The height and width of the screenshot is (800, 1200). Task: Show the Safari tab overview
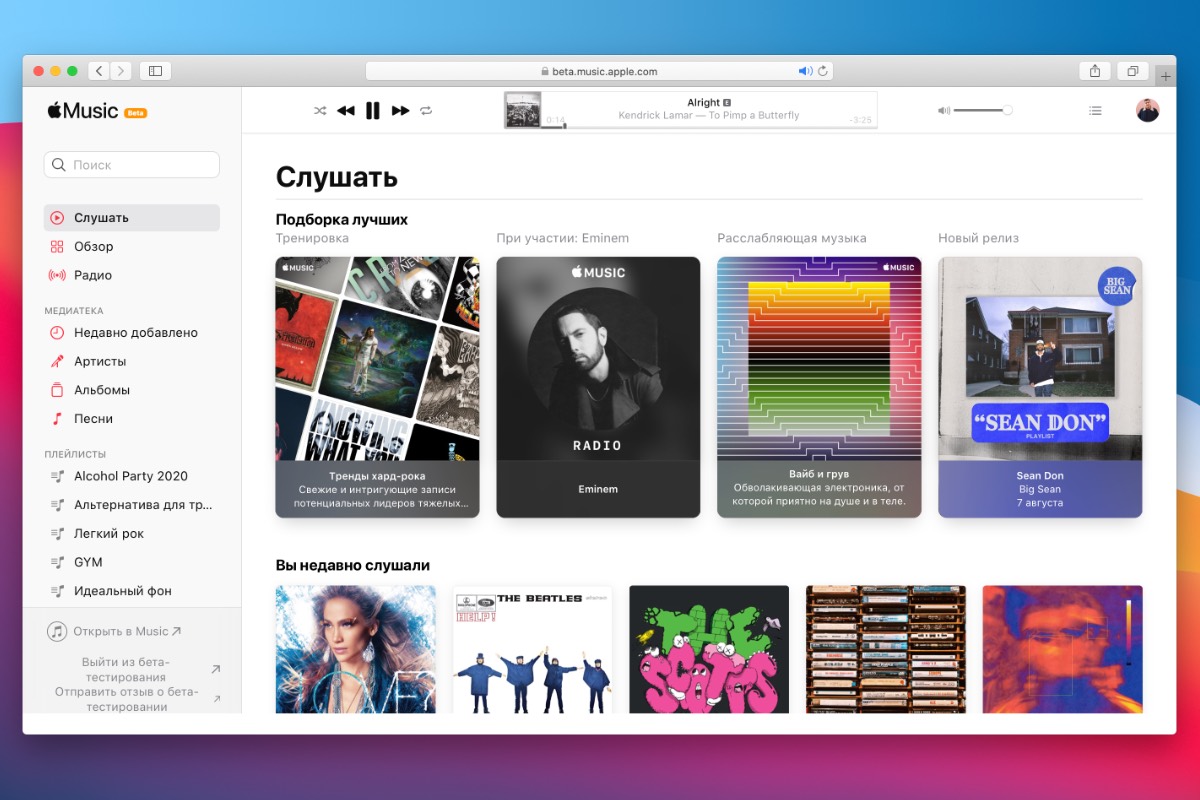pyautogui.click(x=1132, y=71)
